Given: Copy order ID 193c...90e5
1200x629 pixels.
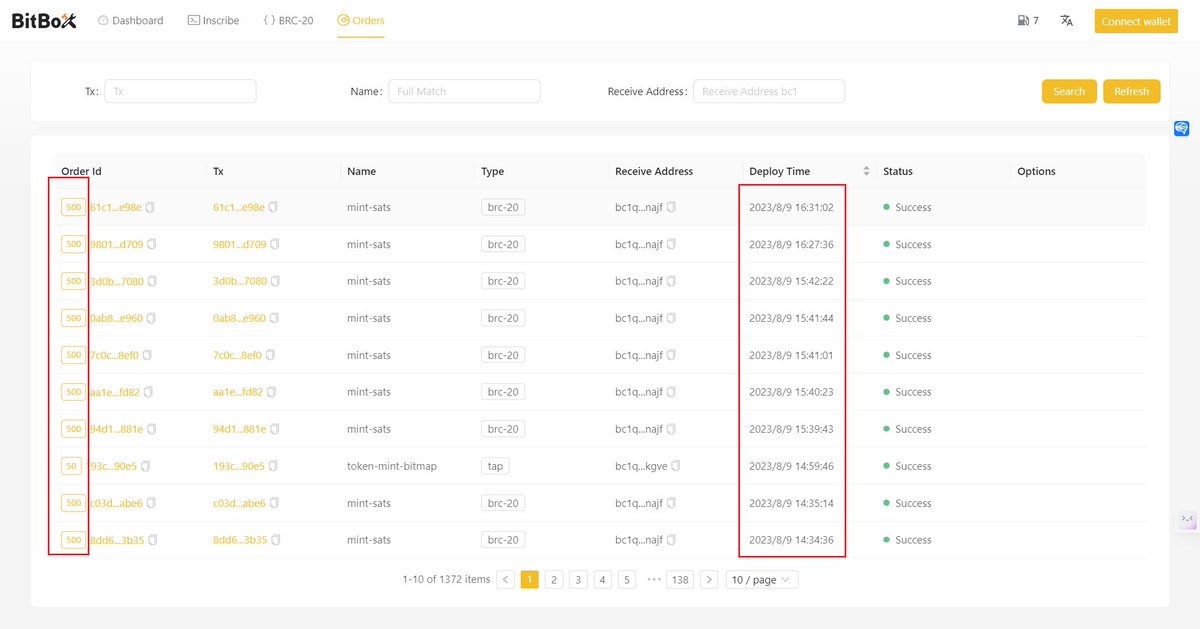Looking at the screenshot, I should pos(146,467).
